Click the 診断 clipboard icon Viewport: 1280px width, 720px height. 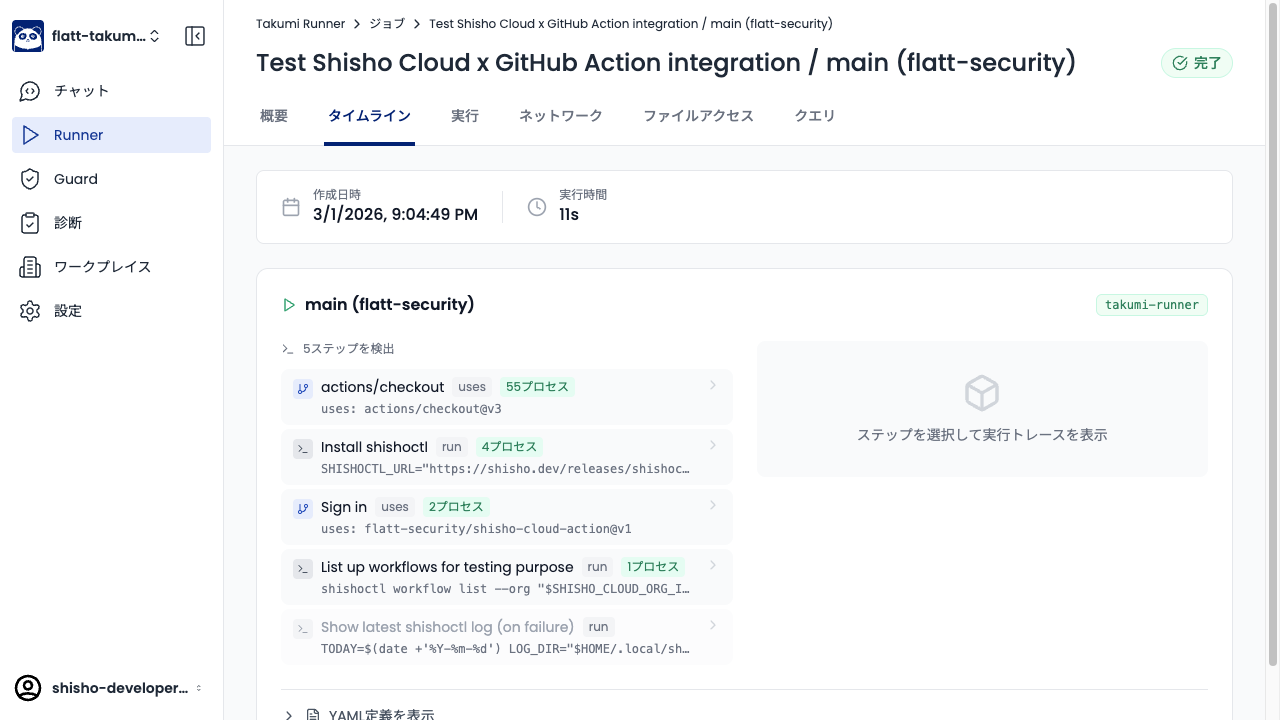[30, 223]
